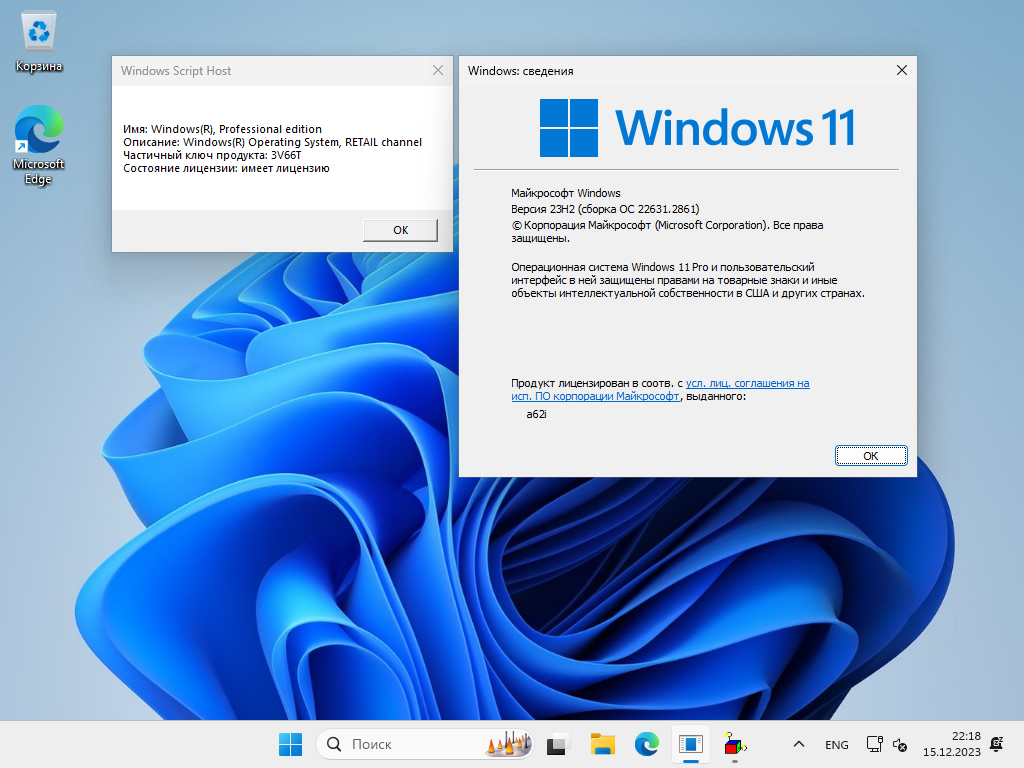Image resolution: width=1024 pixels, height=768 pixels.
Task: Launch File Explorer from the taskbar
Action: pos(602,744)
